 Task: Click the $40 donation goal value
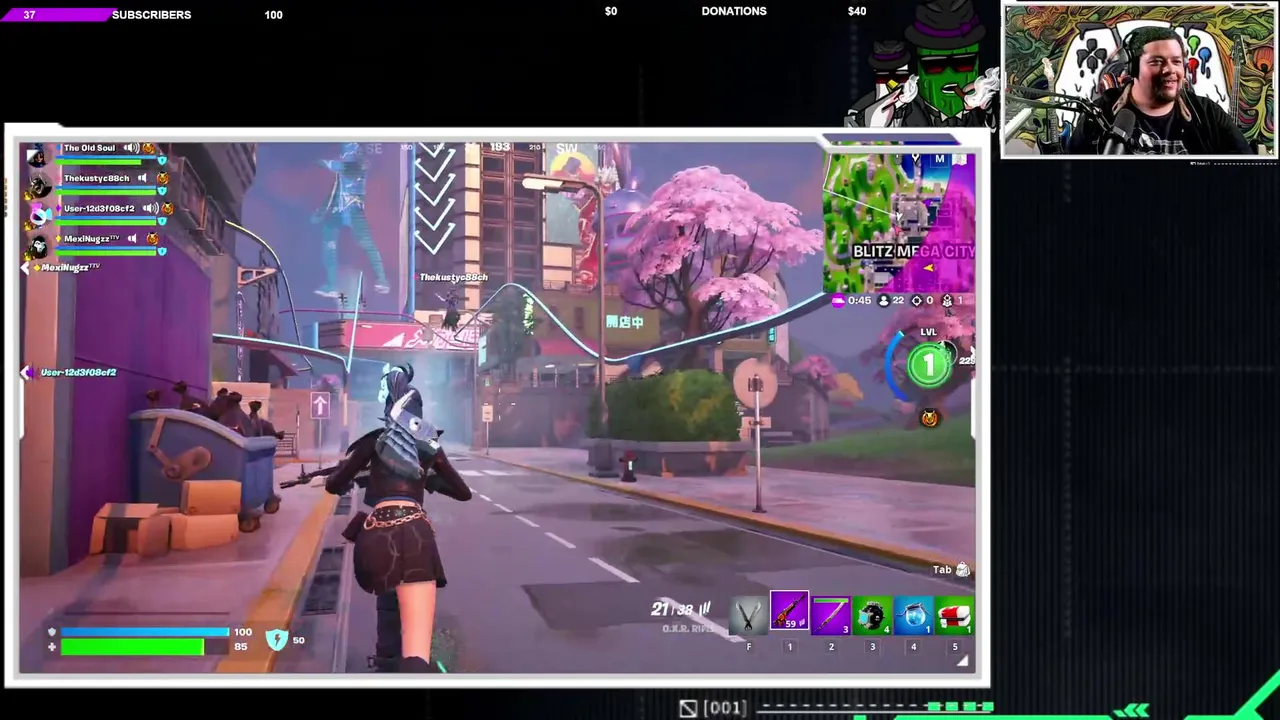857,11
